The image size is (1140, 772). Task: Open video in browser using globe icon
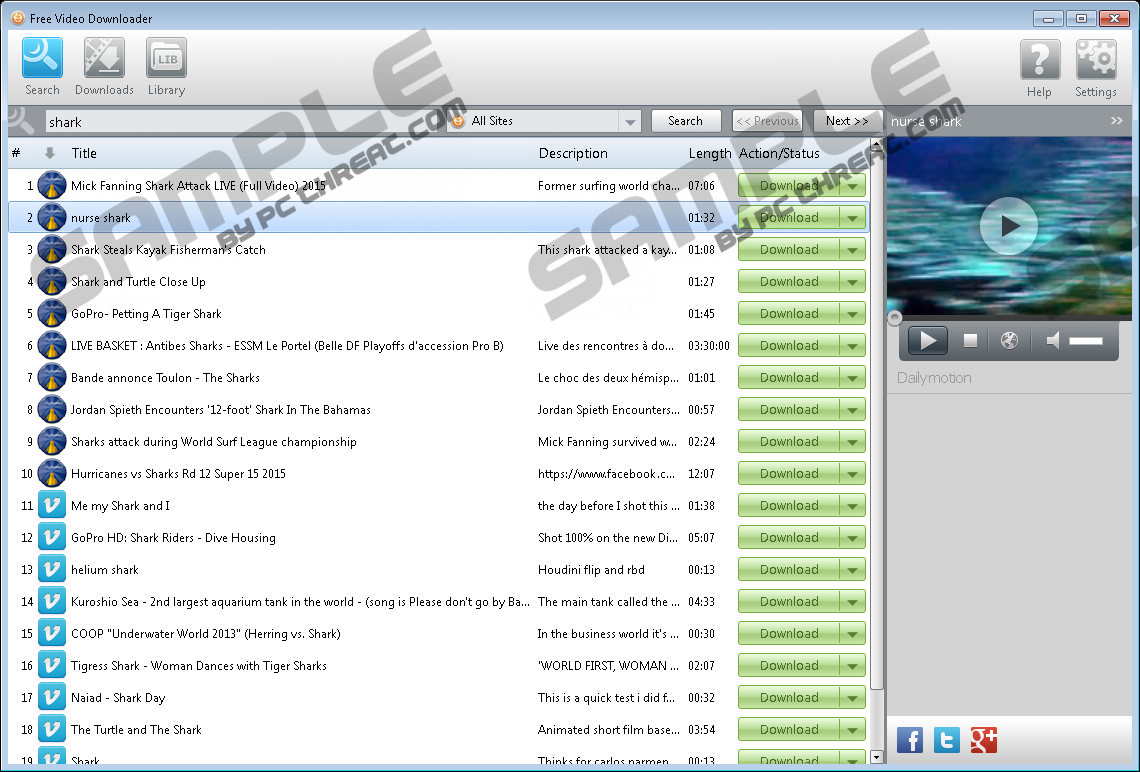coord(1009,341)
